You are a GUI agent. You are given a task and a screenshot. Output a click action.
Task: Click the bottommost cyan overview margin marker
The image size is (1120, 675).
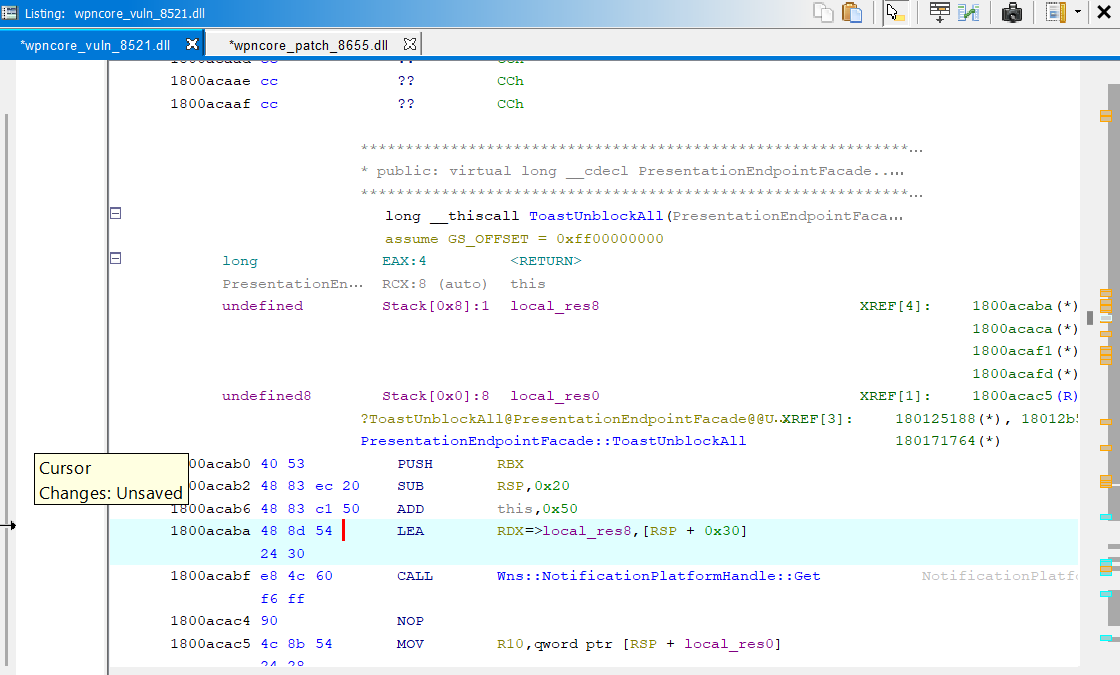pos(1106,638)
